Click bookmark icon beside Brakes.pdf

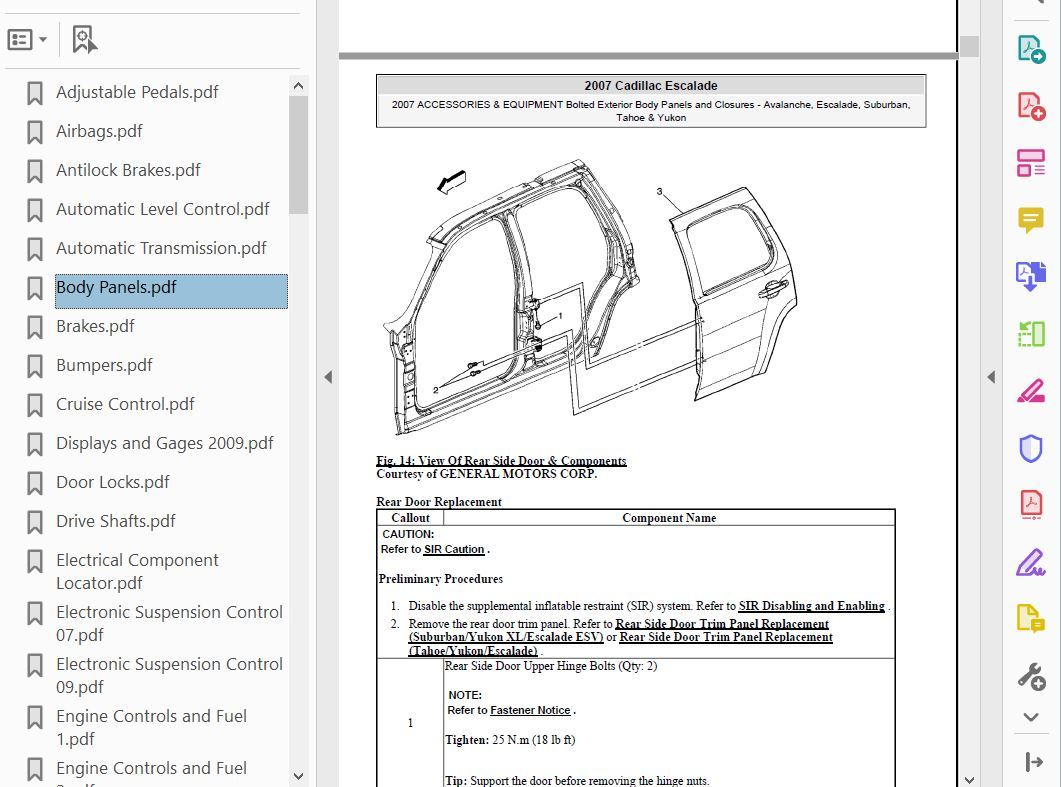pos(35,327)
